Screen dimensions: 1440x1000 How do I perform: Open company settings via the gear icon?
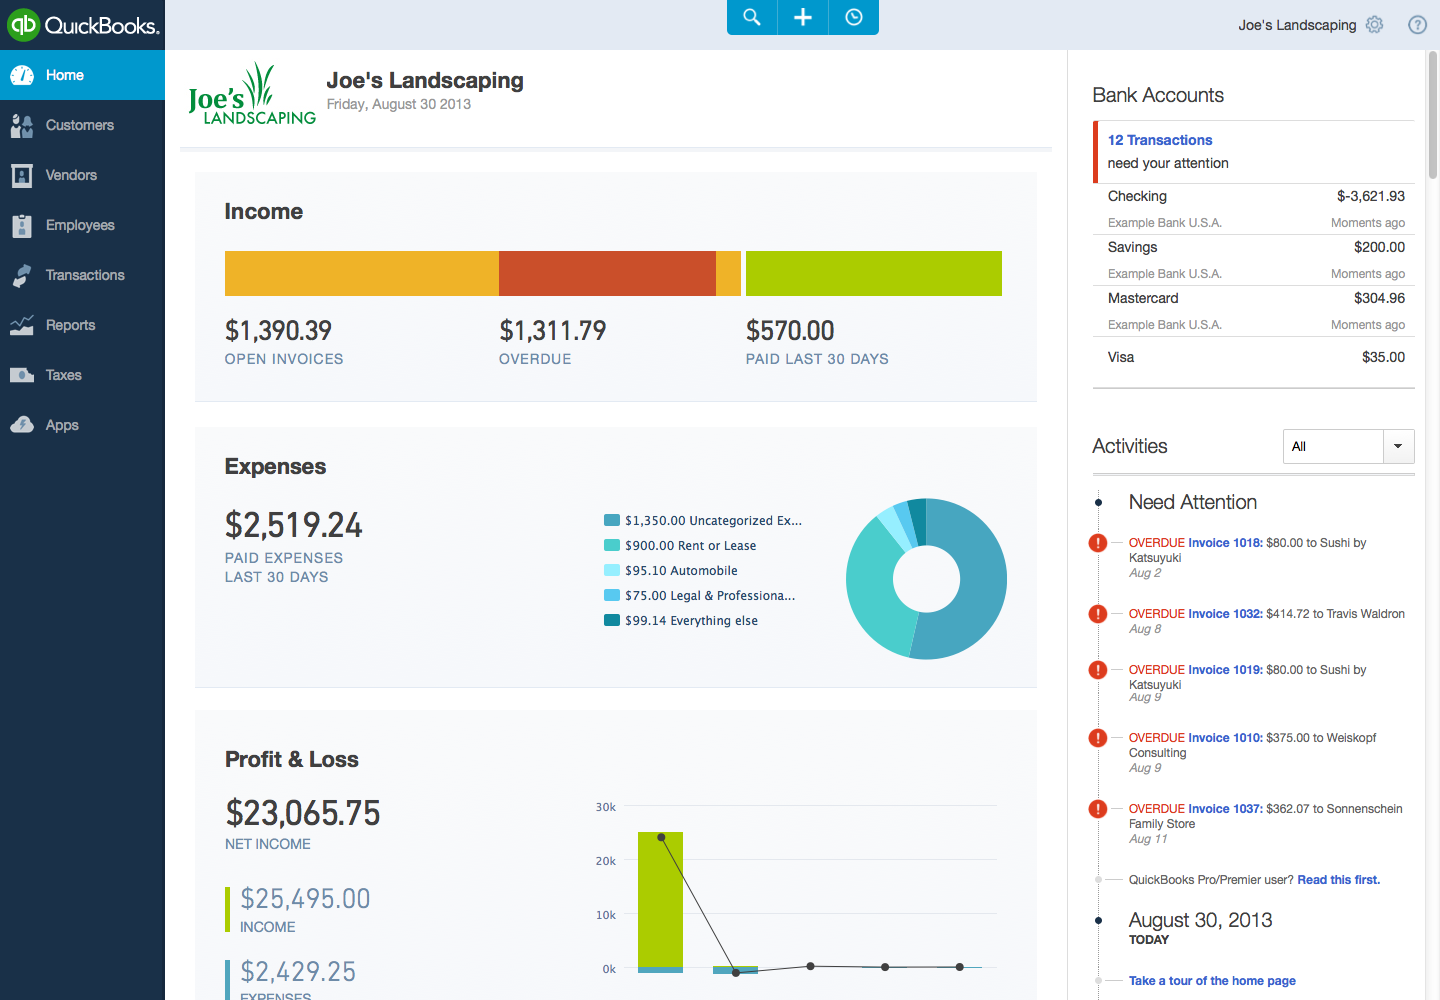point(1374,24)
